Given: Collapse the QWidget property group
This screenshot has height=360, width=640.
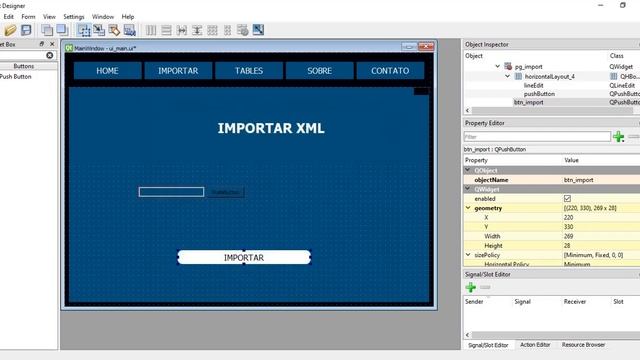Looking at the screenshot, I should (468, 189).
